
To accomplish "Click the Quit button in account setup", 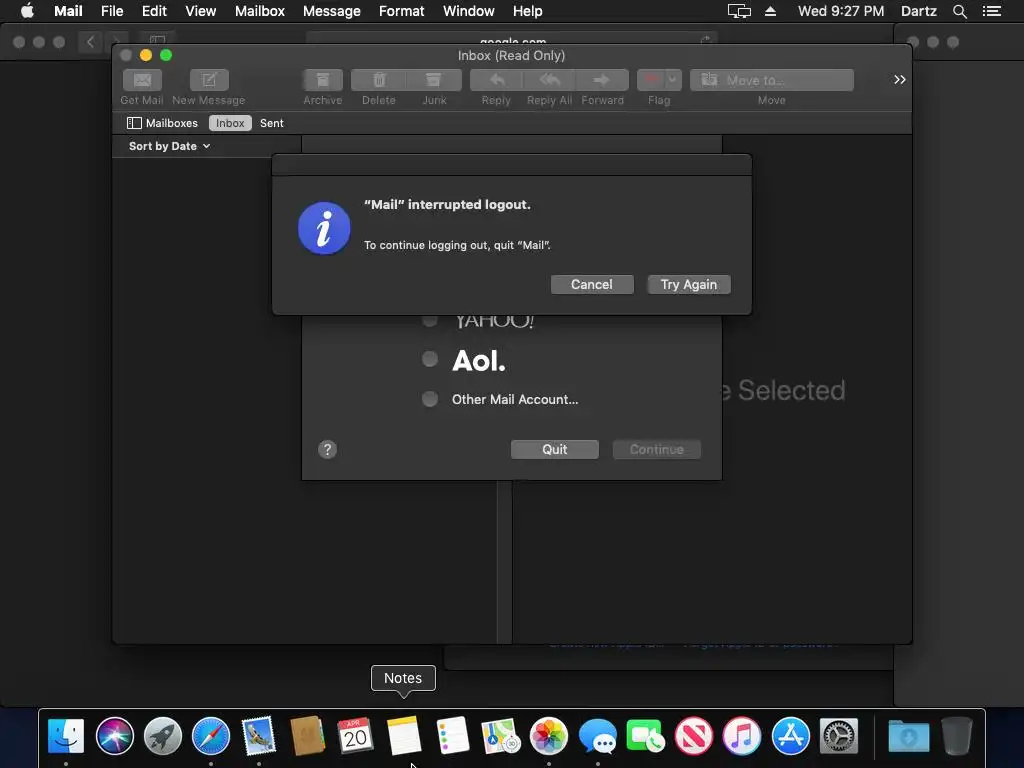I will pos(554,449).
